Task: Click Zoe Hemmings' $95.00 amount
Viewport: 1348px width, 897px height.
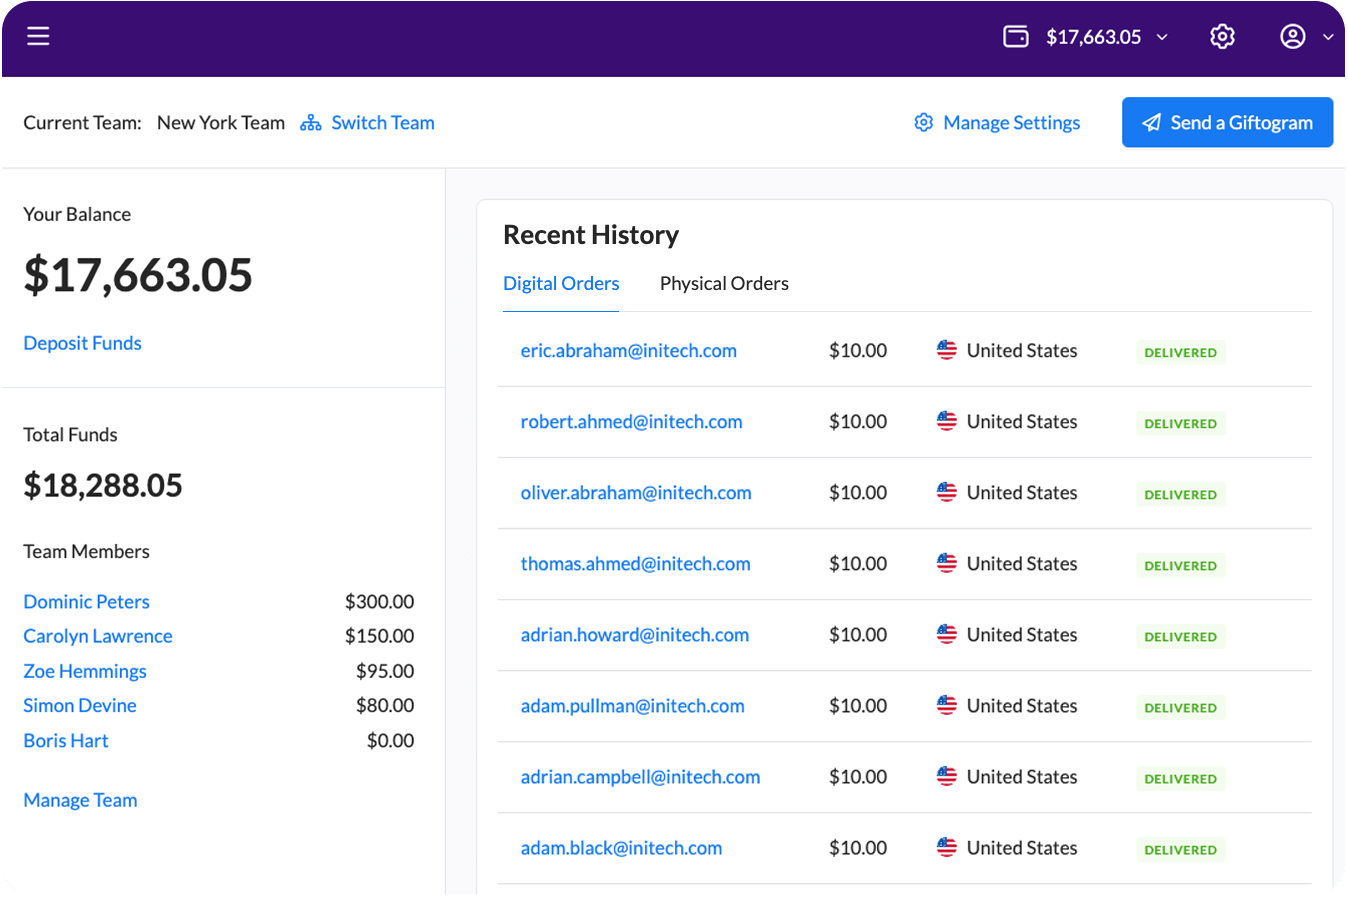Action: coord(385,671)
